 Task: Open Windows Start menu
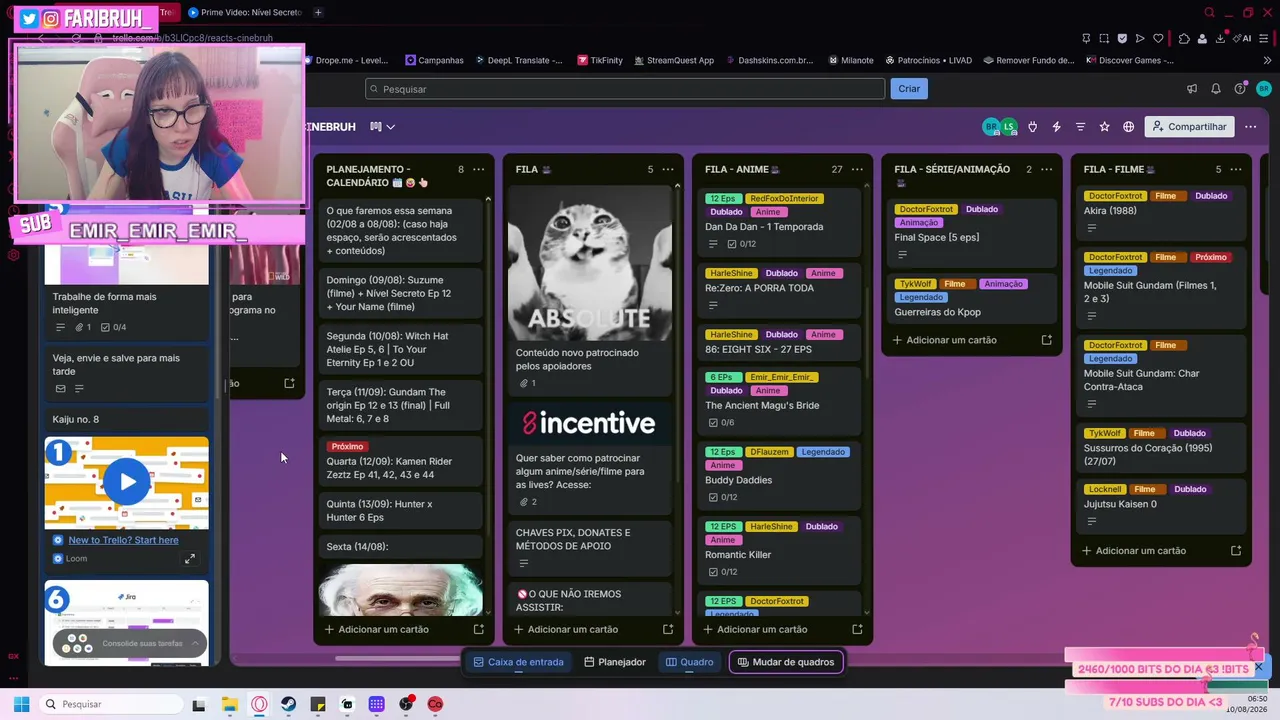[21, 704]
